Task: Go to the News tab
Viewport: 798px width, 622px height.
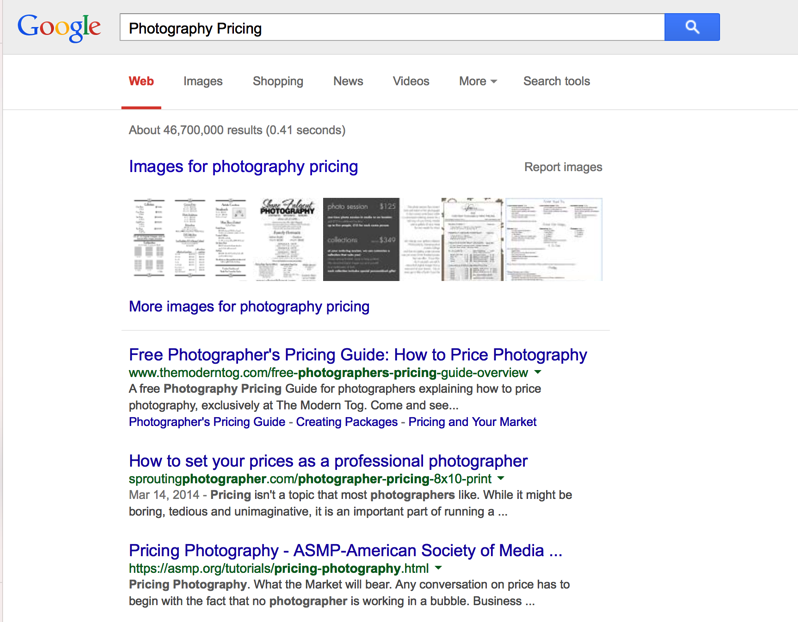Action: [x=348, y=81]
